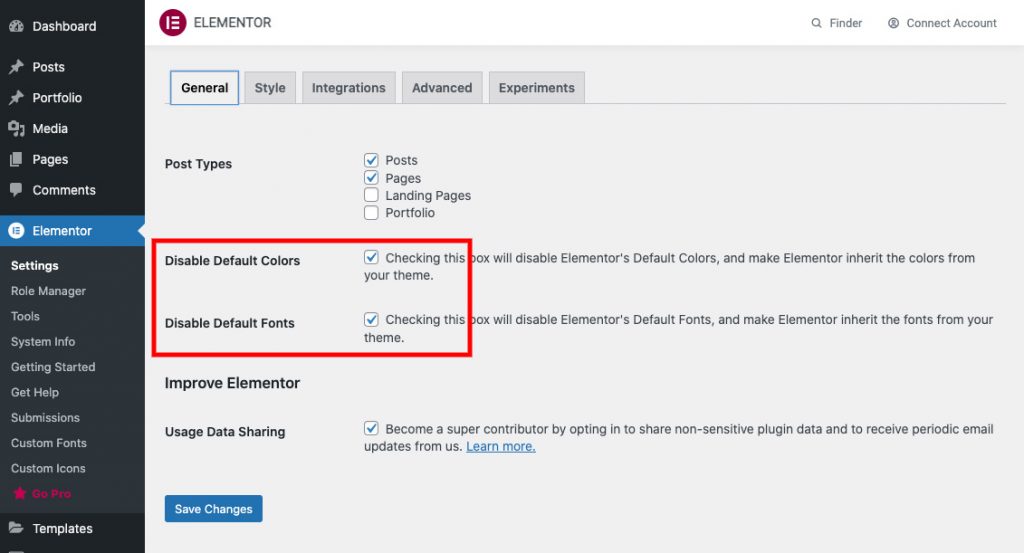Open Portfolio in the sidebar menu
This screenshot has height=553, width=1024.
tap(57, 98)
